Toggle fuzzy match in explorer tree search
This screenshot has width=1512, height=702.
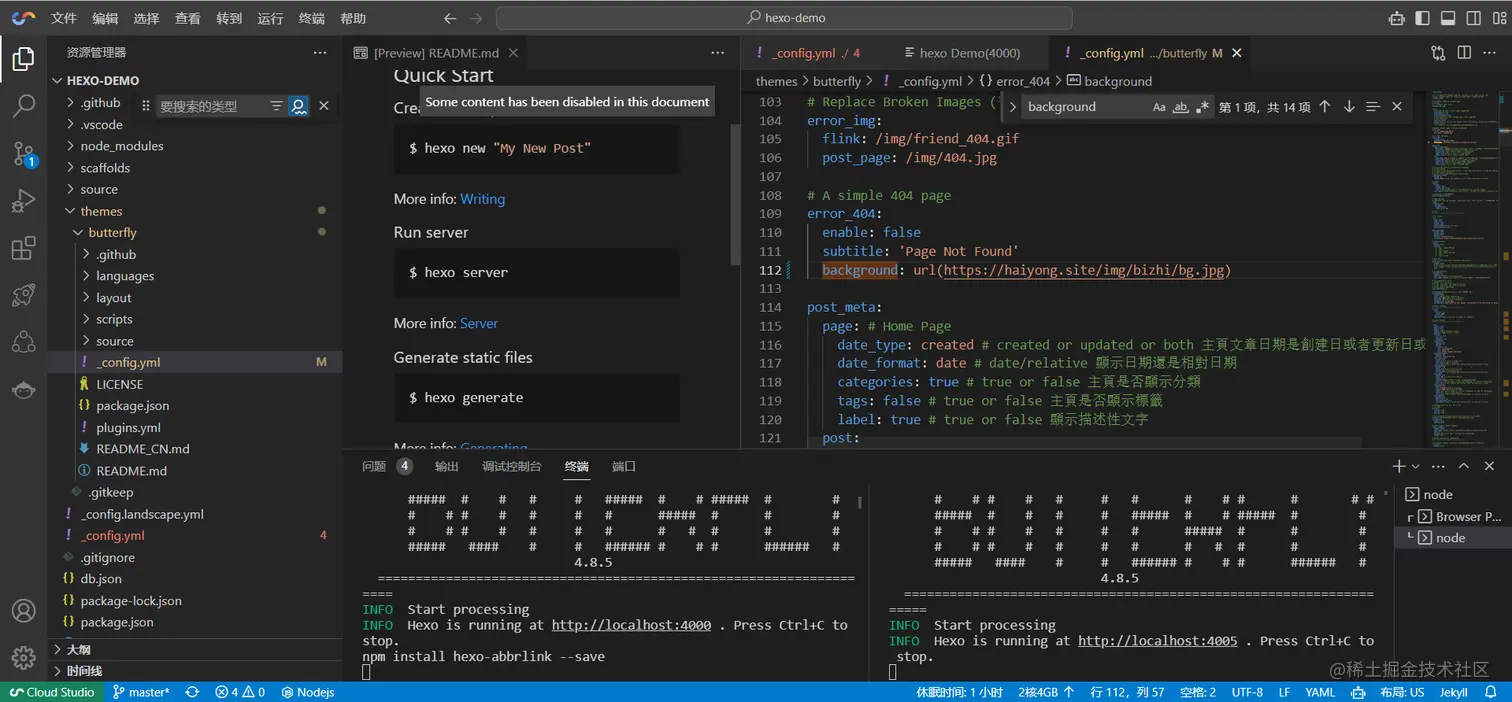point(298,106)
